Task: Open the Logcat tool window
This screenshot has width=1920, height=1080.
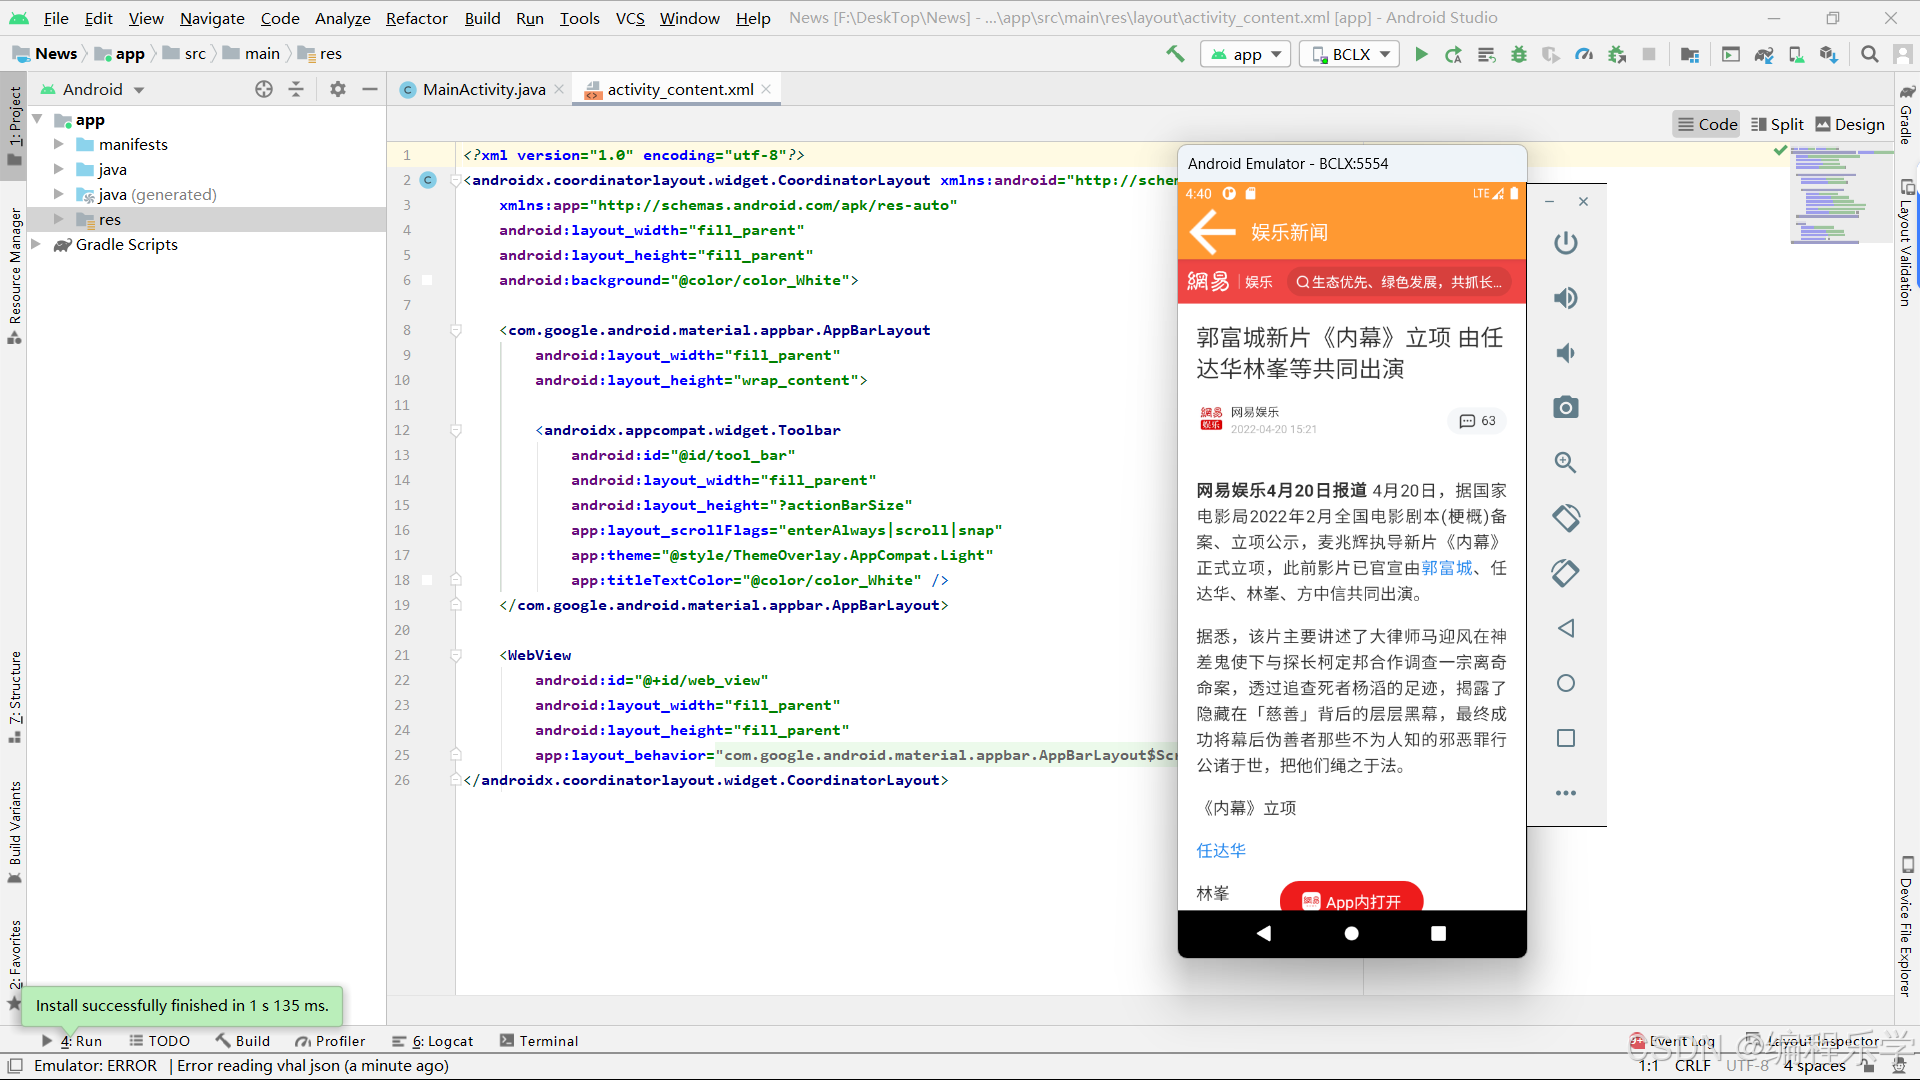Action: click(x=432, y=1041)
